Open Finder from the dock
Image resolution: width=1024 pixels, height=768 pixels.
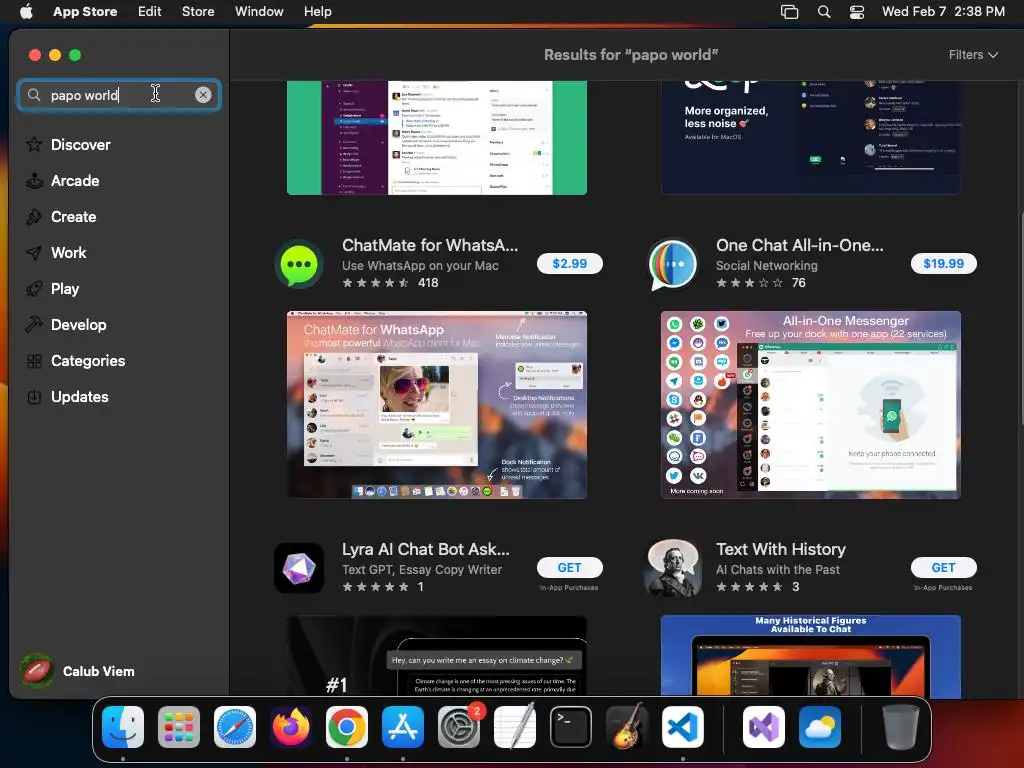coord(123,727)
